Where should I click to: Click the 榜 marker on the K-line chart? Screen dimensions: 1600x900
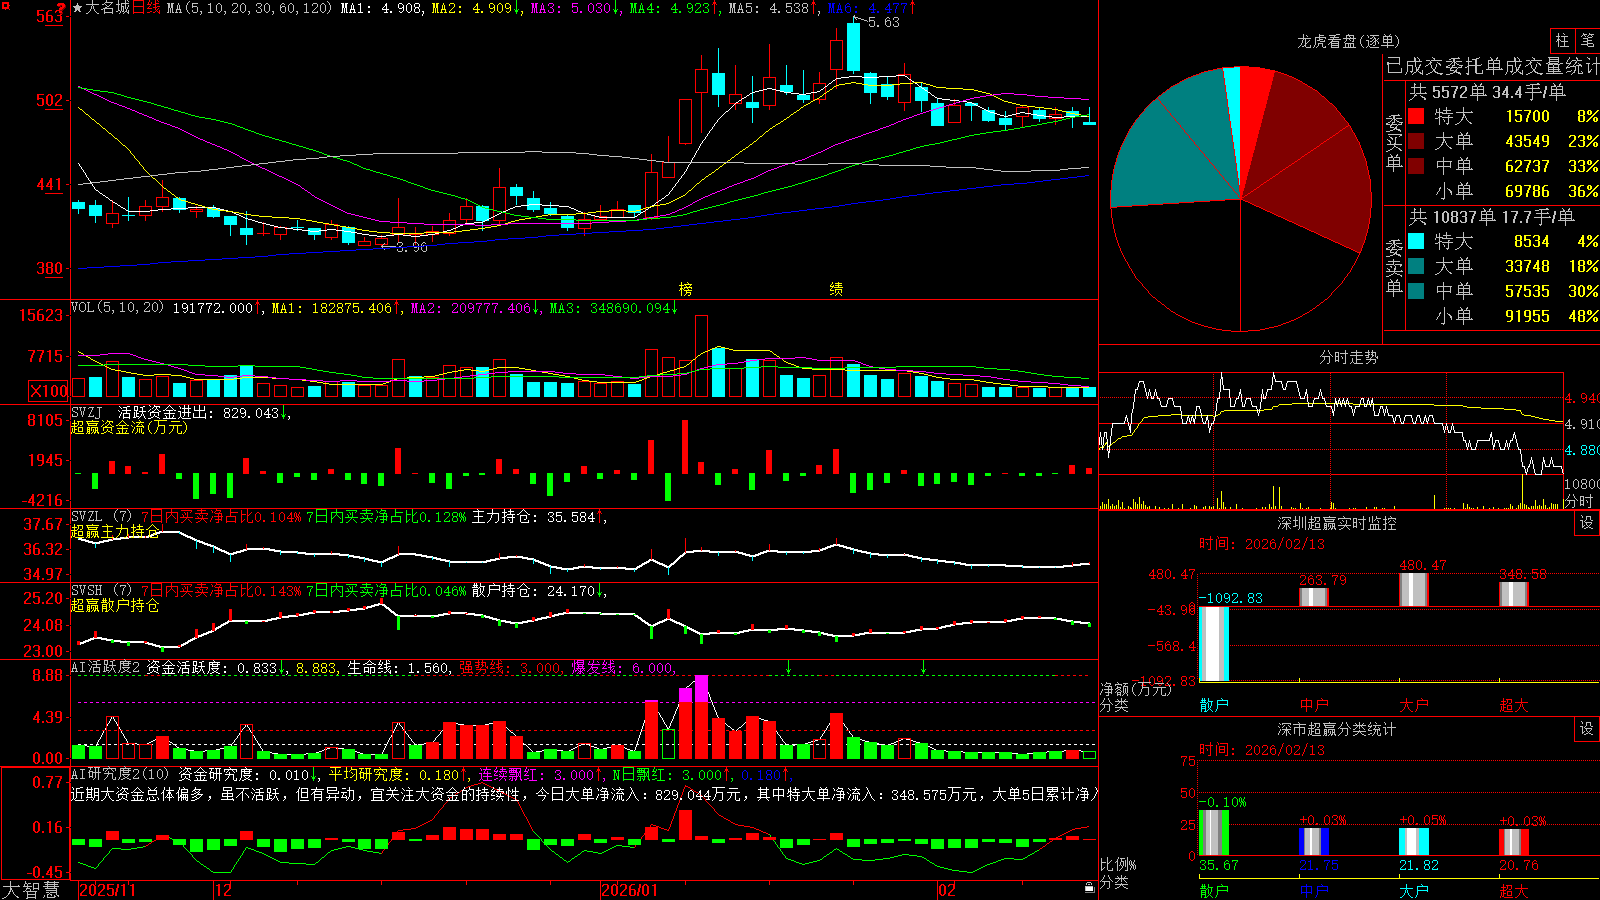coord(686,289)
